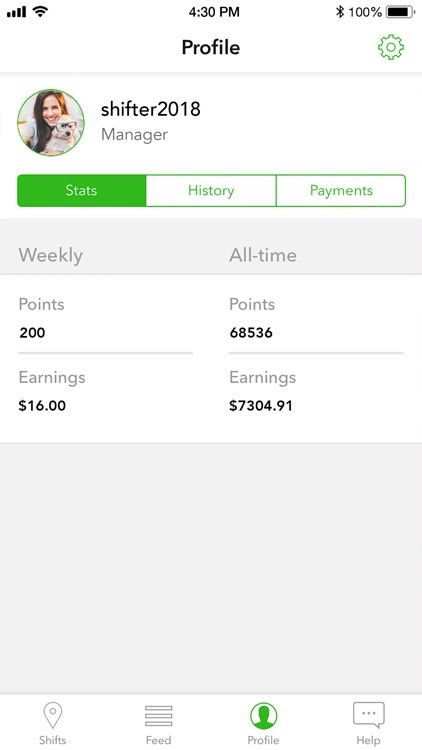Tap the 4:30 PM status bar clock
Viewport: 422px width, 750px height.
(x=214, y=12)
